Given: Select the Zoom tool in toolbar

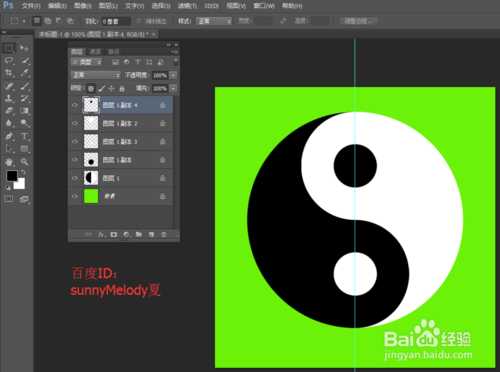Looking at the screenshot, I should coord(25,162).
